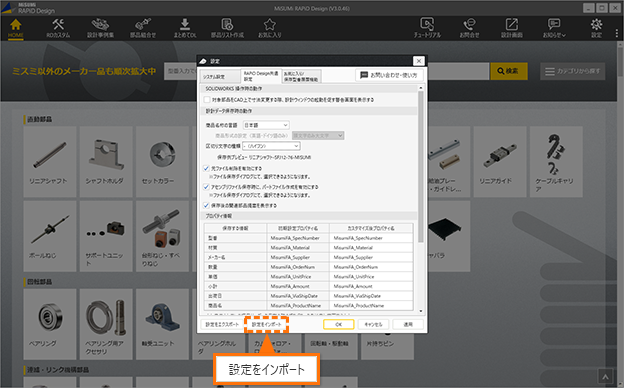Viewport: 624px width, 388px height.
Task: Expand お知らせ notifications dropdown
Action: (x=554, y=28)
